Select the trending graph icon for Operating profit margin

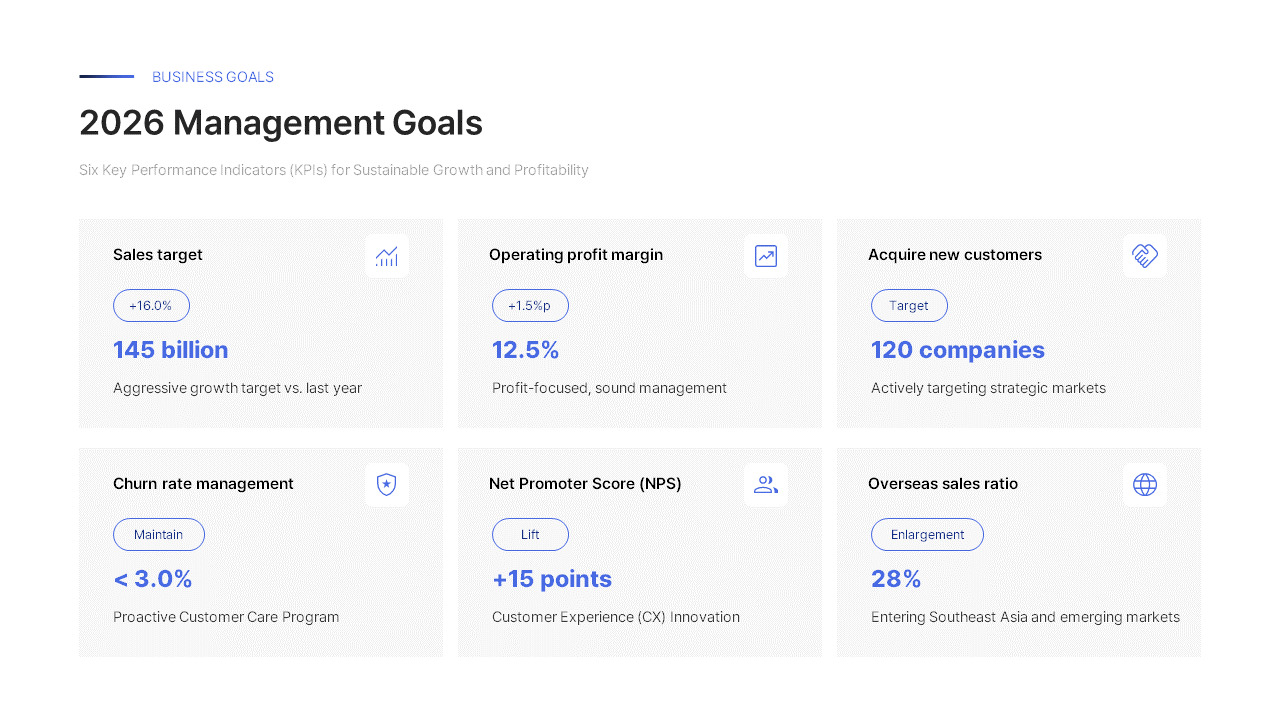pos(765,256)
